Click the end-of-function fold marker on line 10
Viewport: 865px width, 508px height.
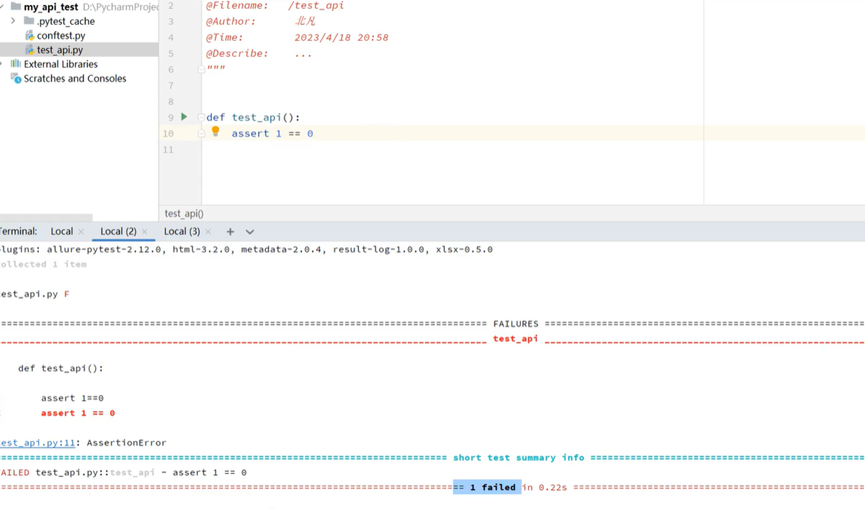click(201, 133)
